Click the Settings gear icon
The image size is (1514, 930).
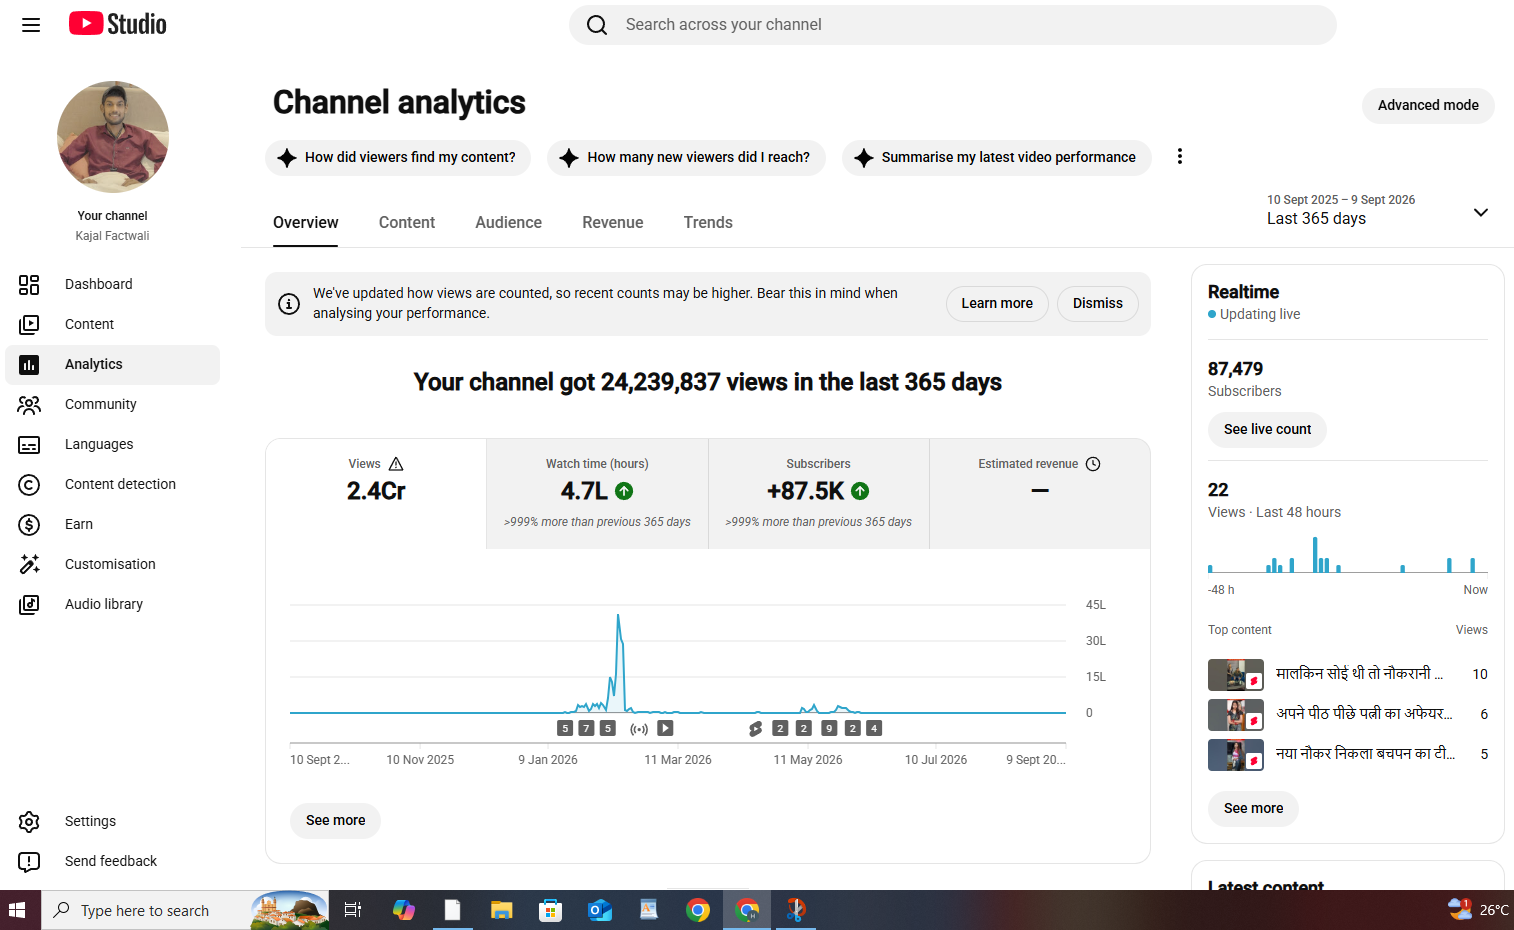(x=29, y=822)
